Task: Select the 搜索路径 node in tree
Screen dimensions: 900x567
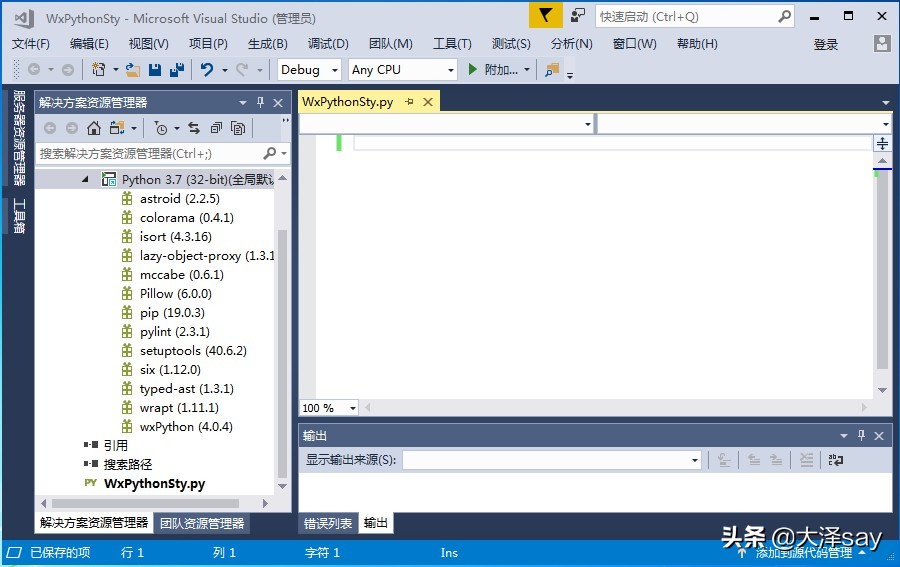Action: pos(127,464)
